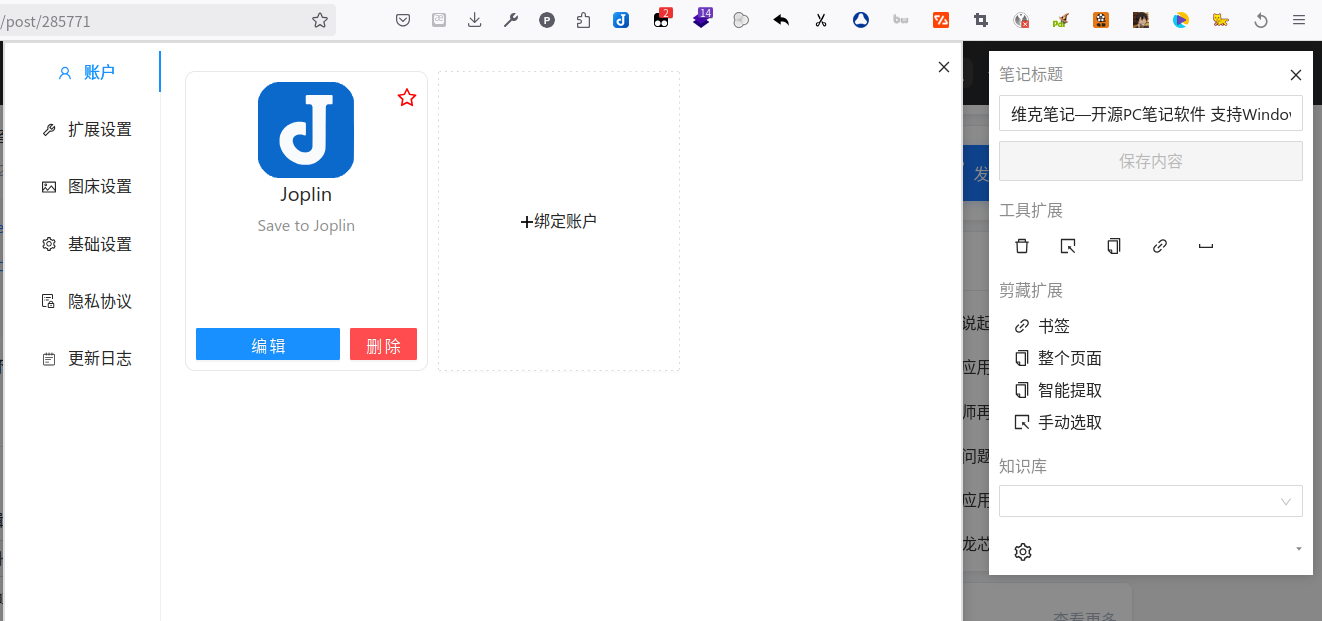
Task: Click the copy-page icon under 工具扩展
Action: tap(1114, 246)
